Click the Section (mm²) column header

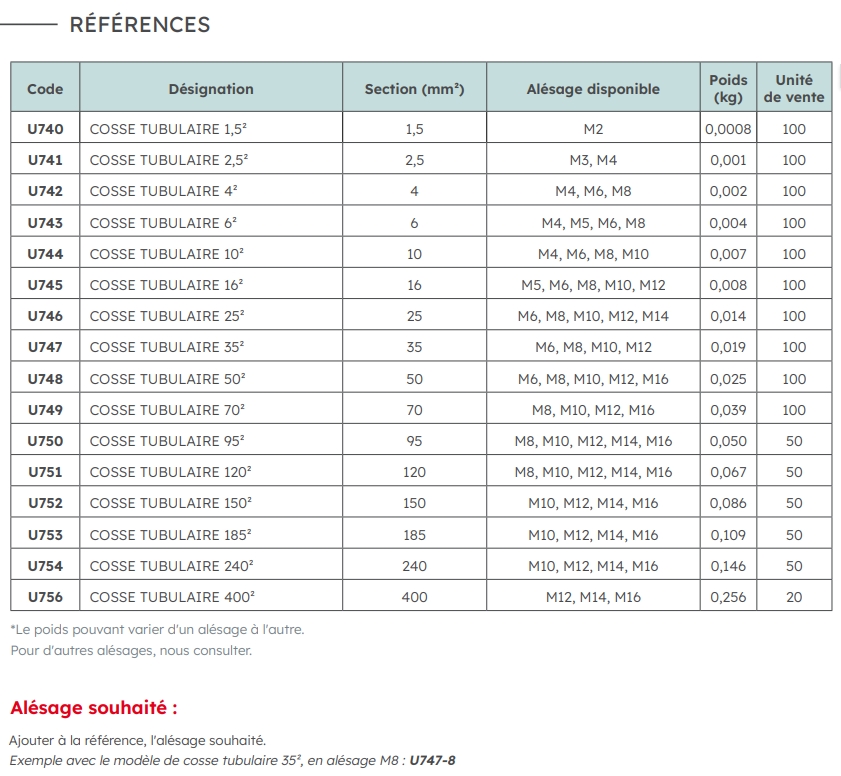click(x=414, y=89)
